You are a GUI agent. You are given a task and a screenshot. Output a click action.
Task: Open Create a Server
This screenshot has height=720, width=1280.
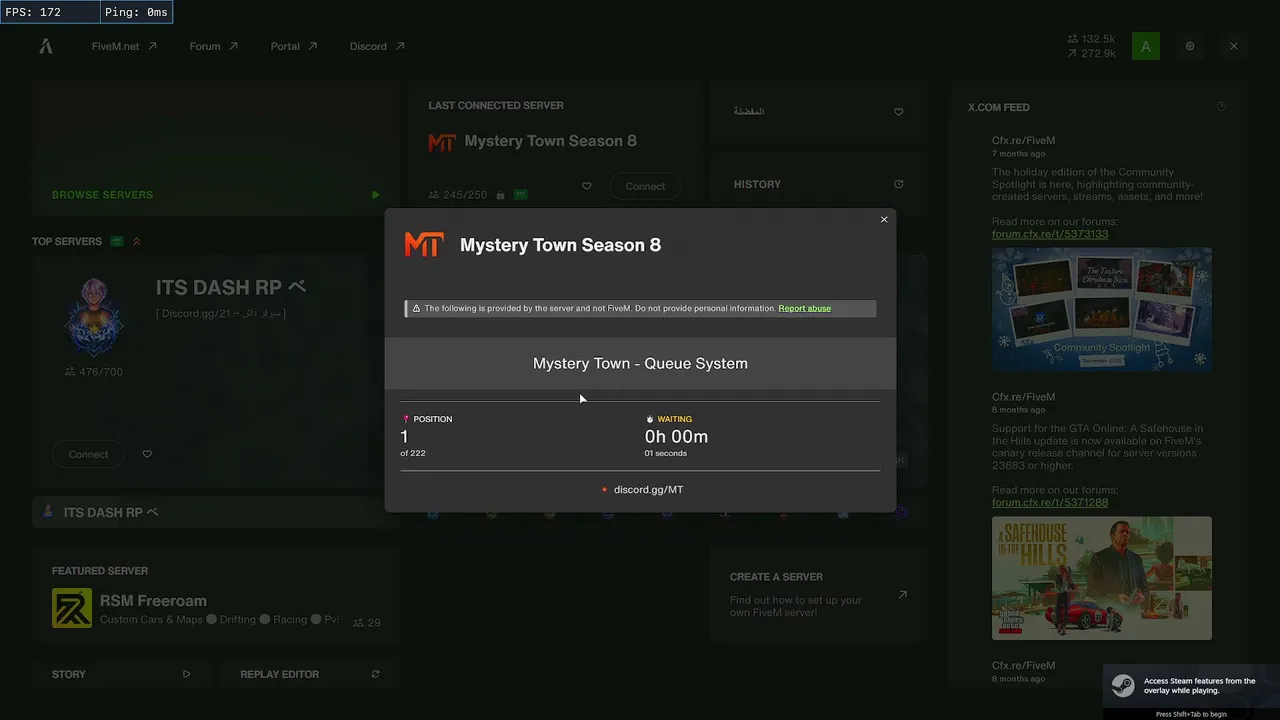818,594
